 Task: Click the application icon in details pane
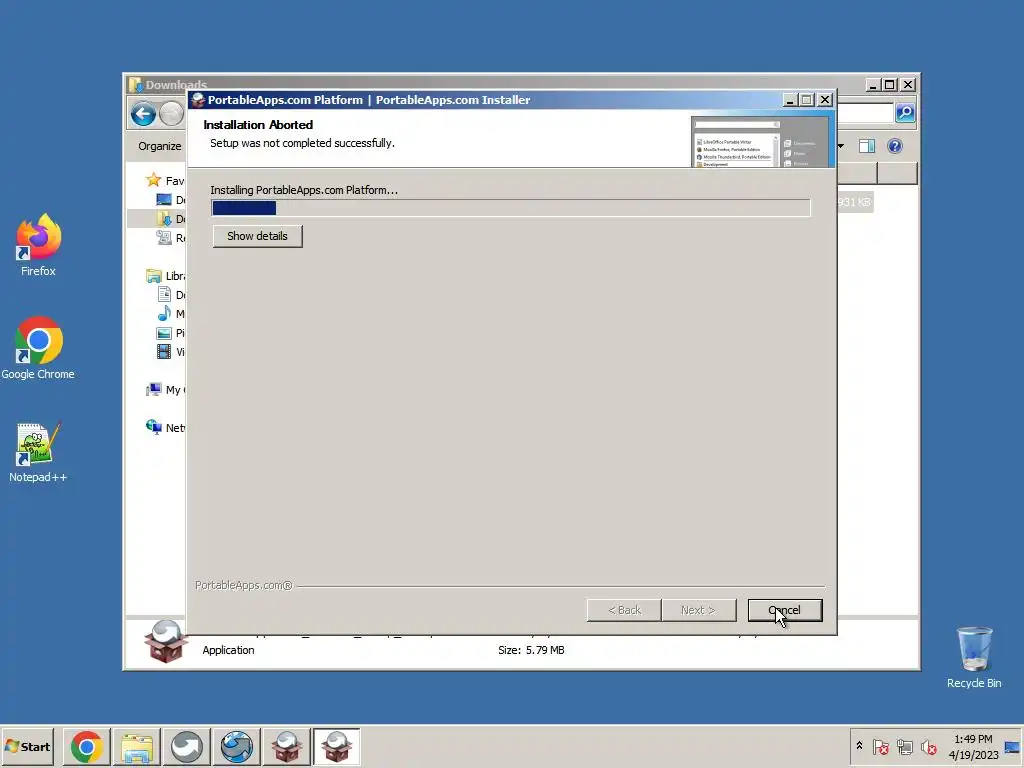tap(165, 642)
